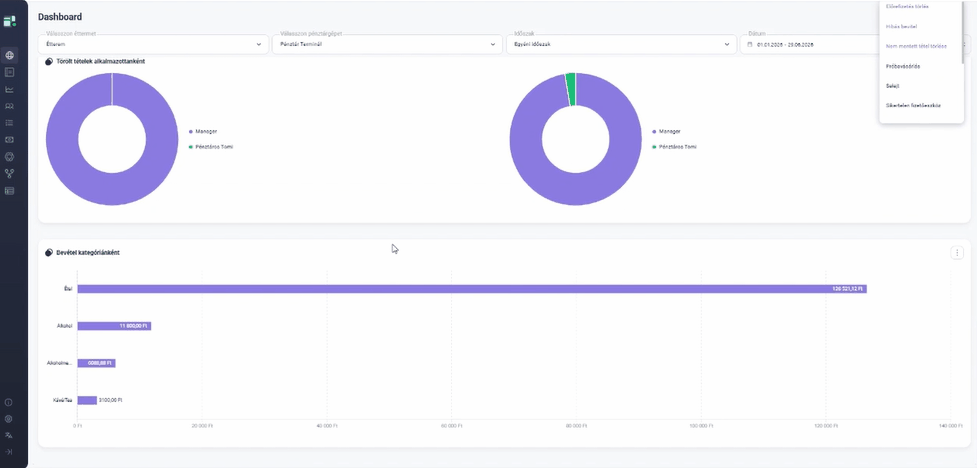
Task: Open the Dátum date range field
Action: pyautogui.click(x=810, y=44)
